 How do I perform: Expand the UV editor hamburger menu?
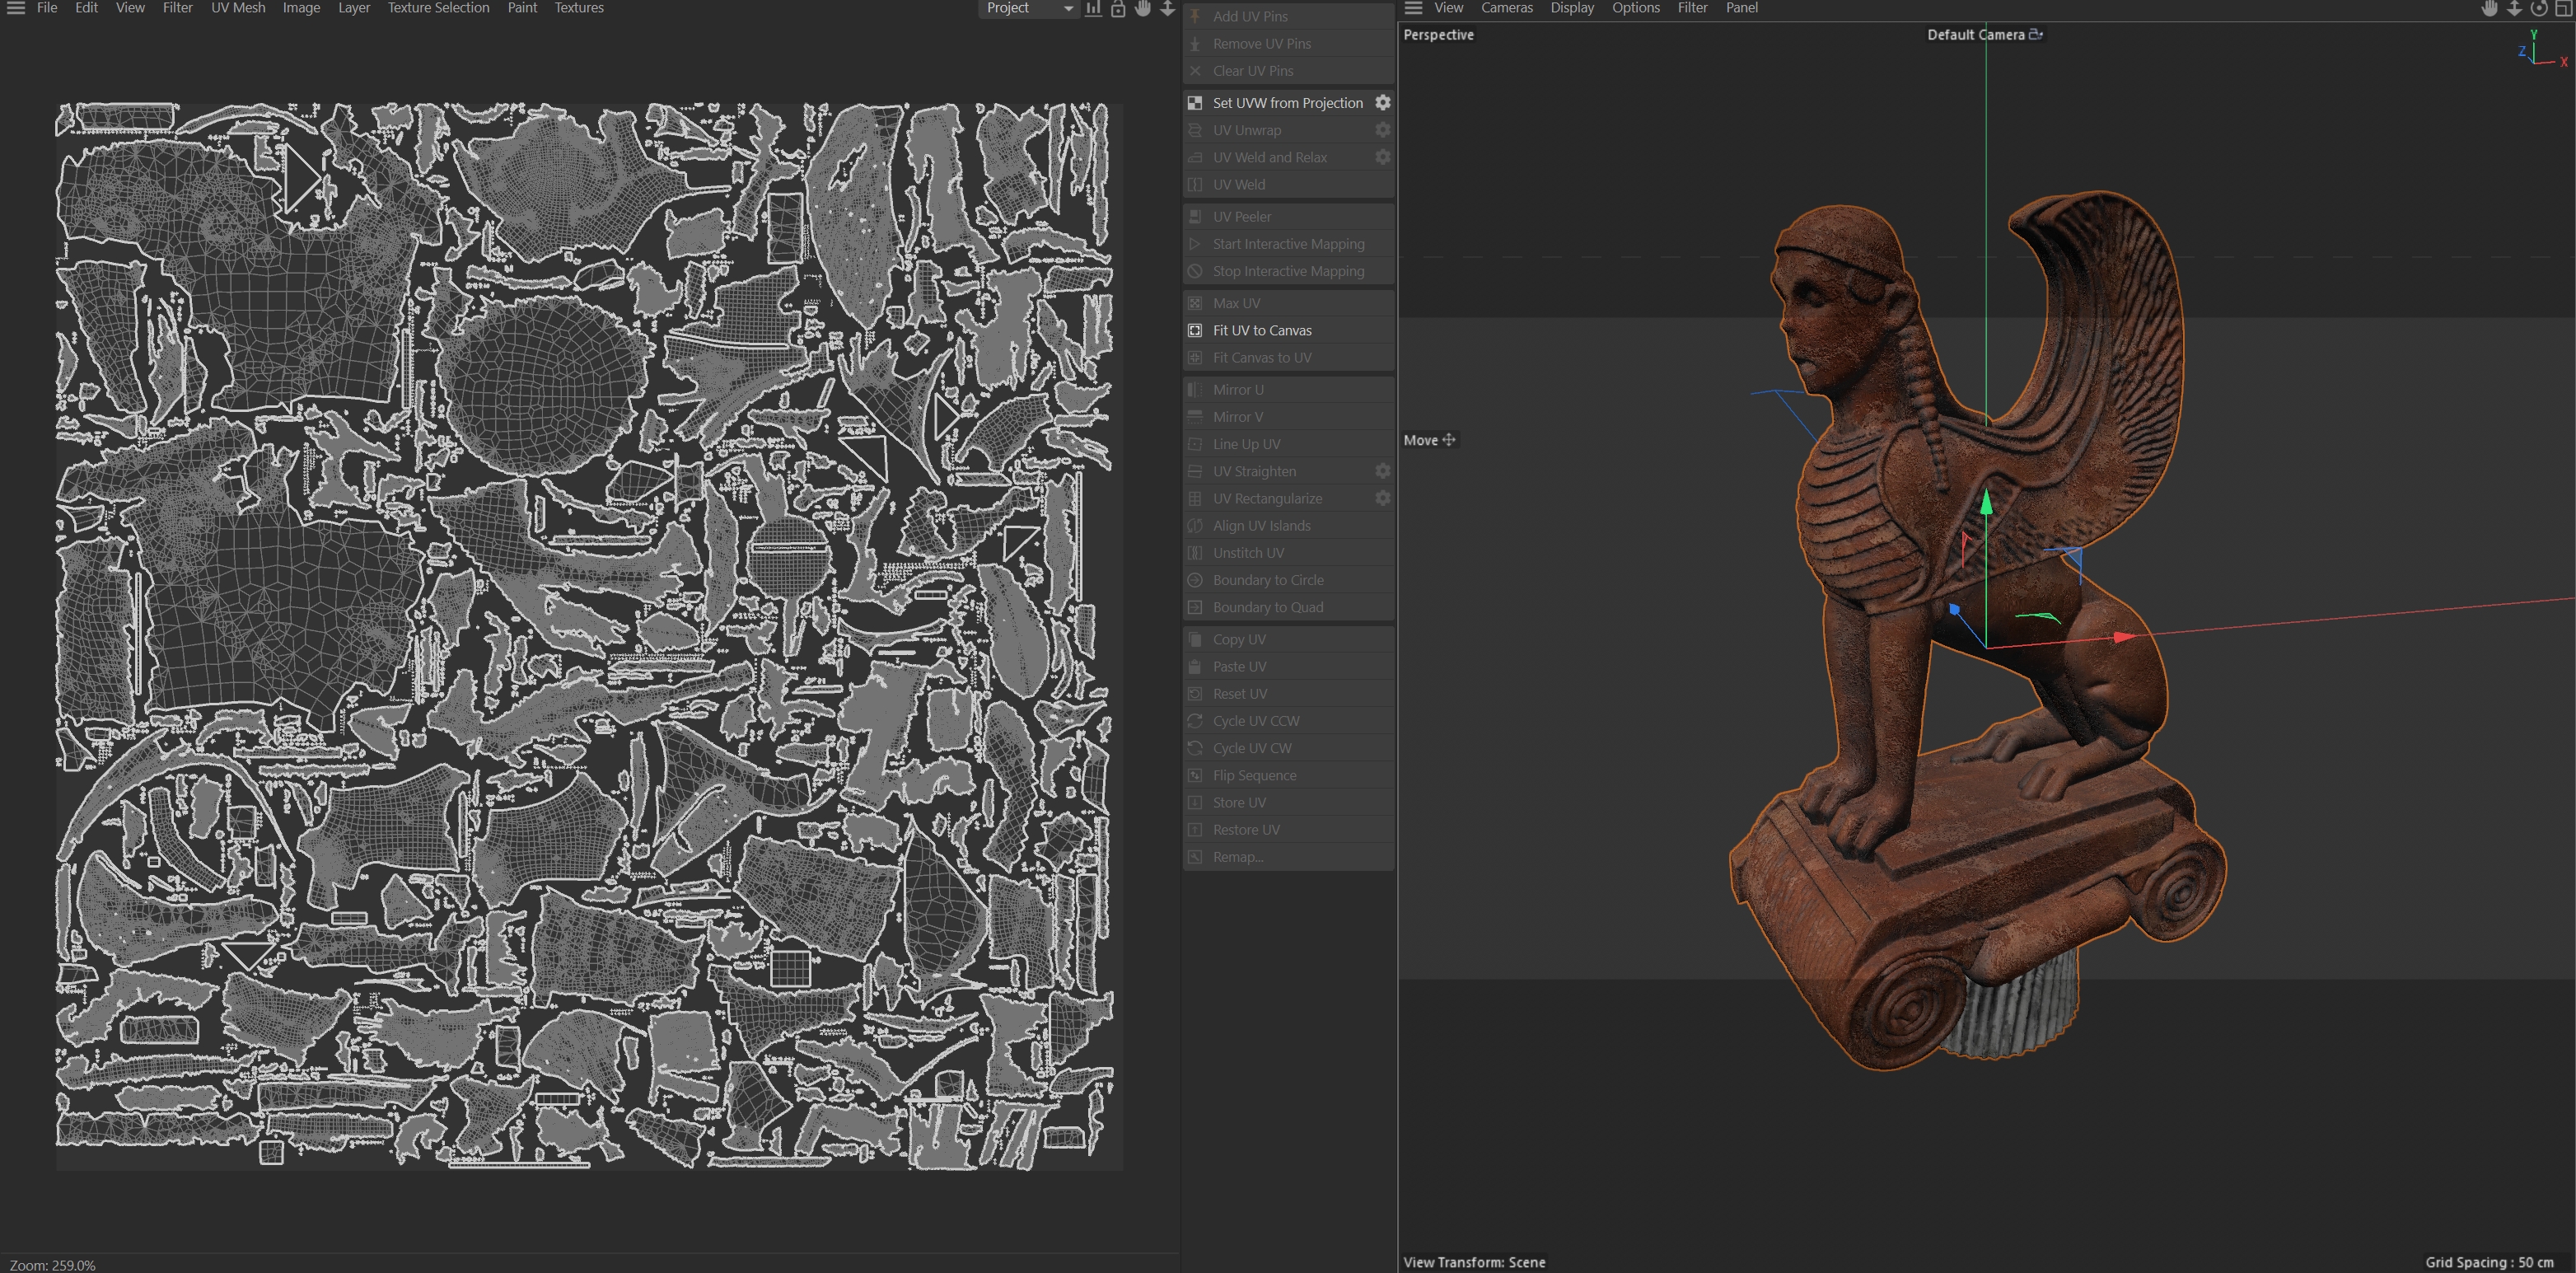(16, 8)
